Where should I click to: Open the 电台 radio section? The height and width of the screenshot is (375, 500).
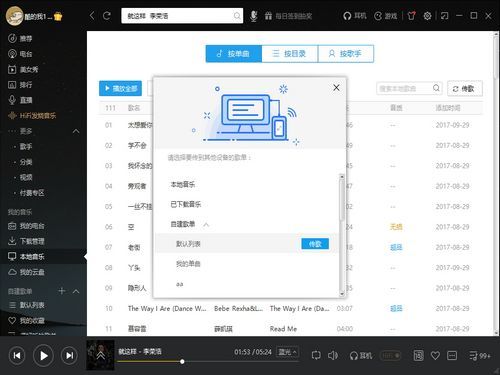pyautogui.click(x=20, y=54)
